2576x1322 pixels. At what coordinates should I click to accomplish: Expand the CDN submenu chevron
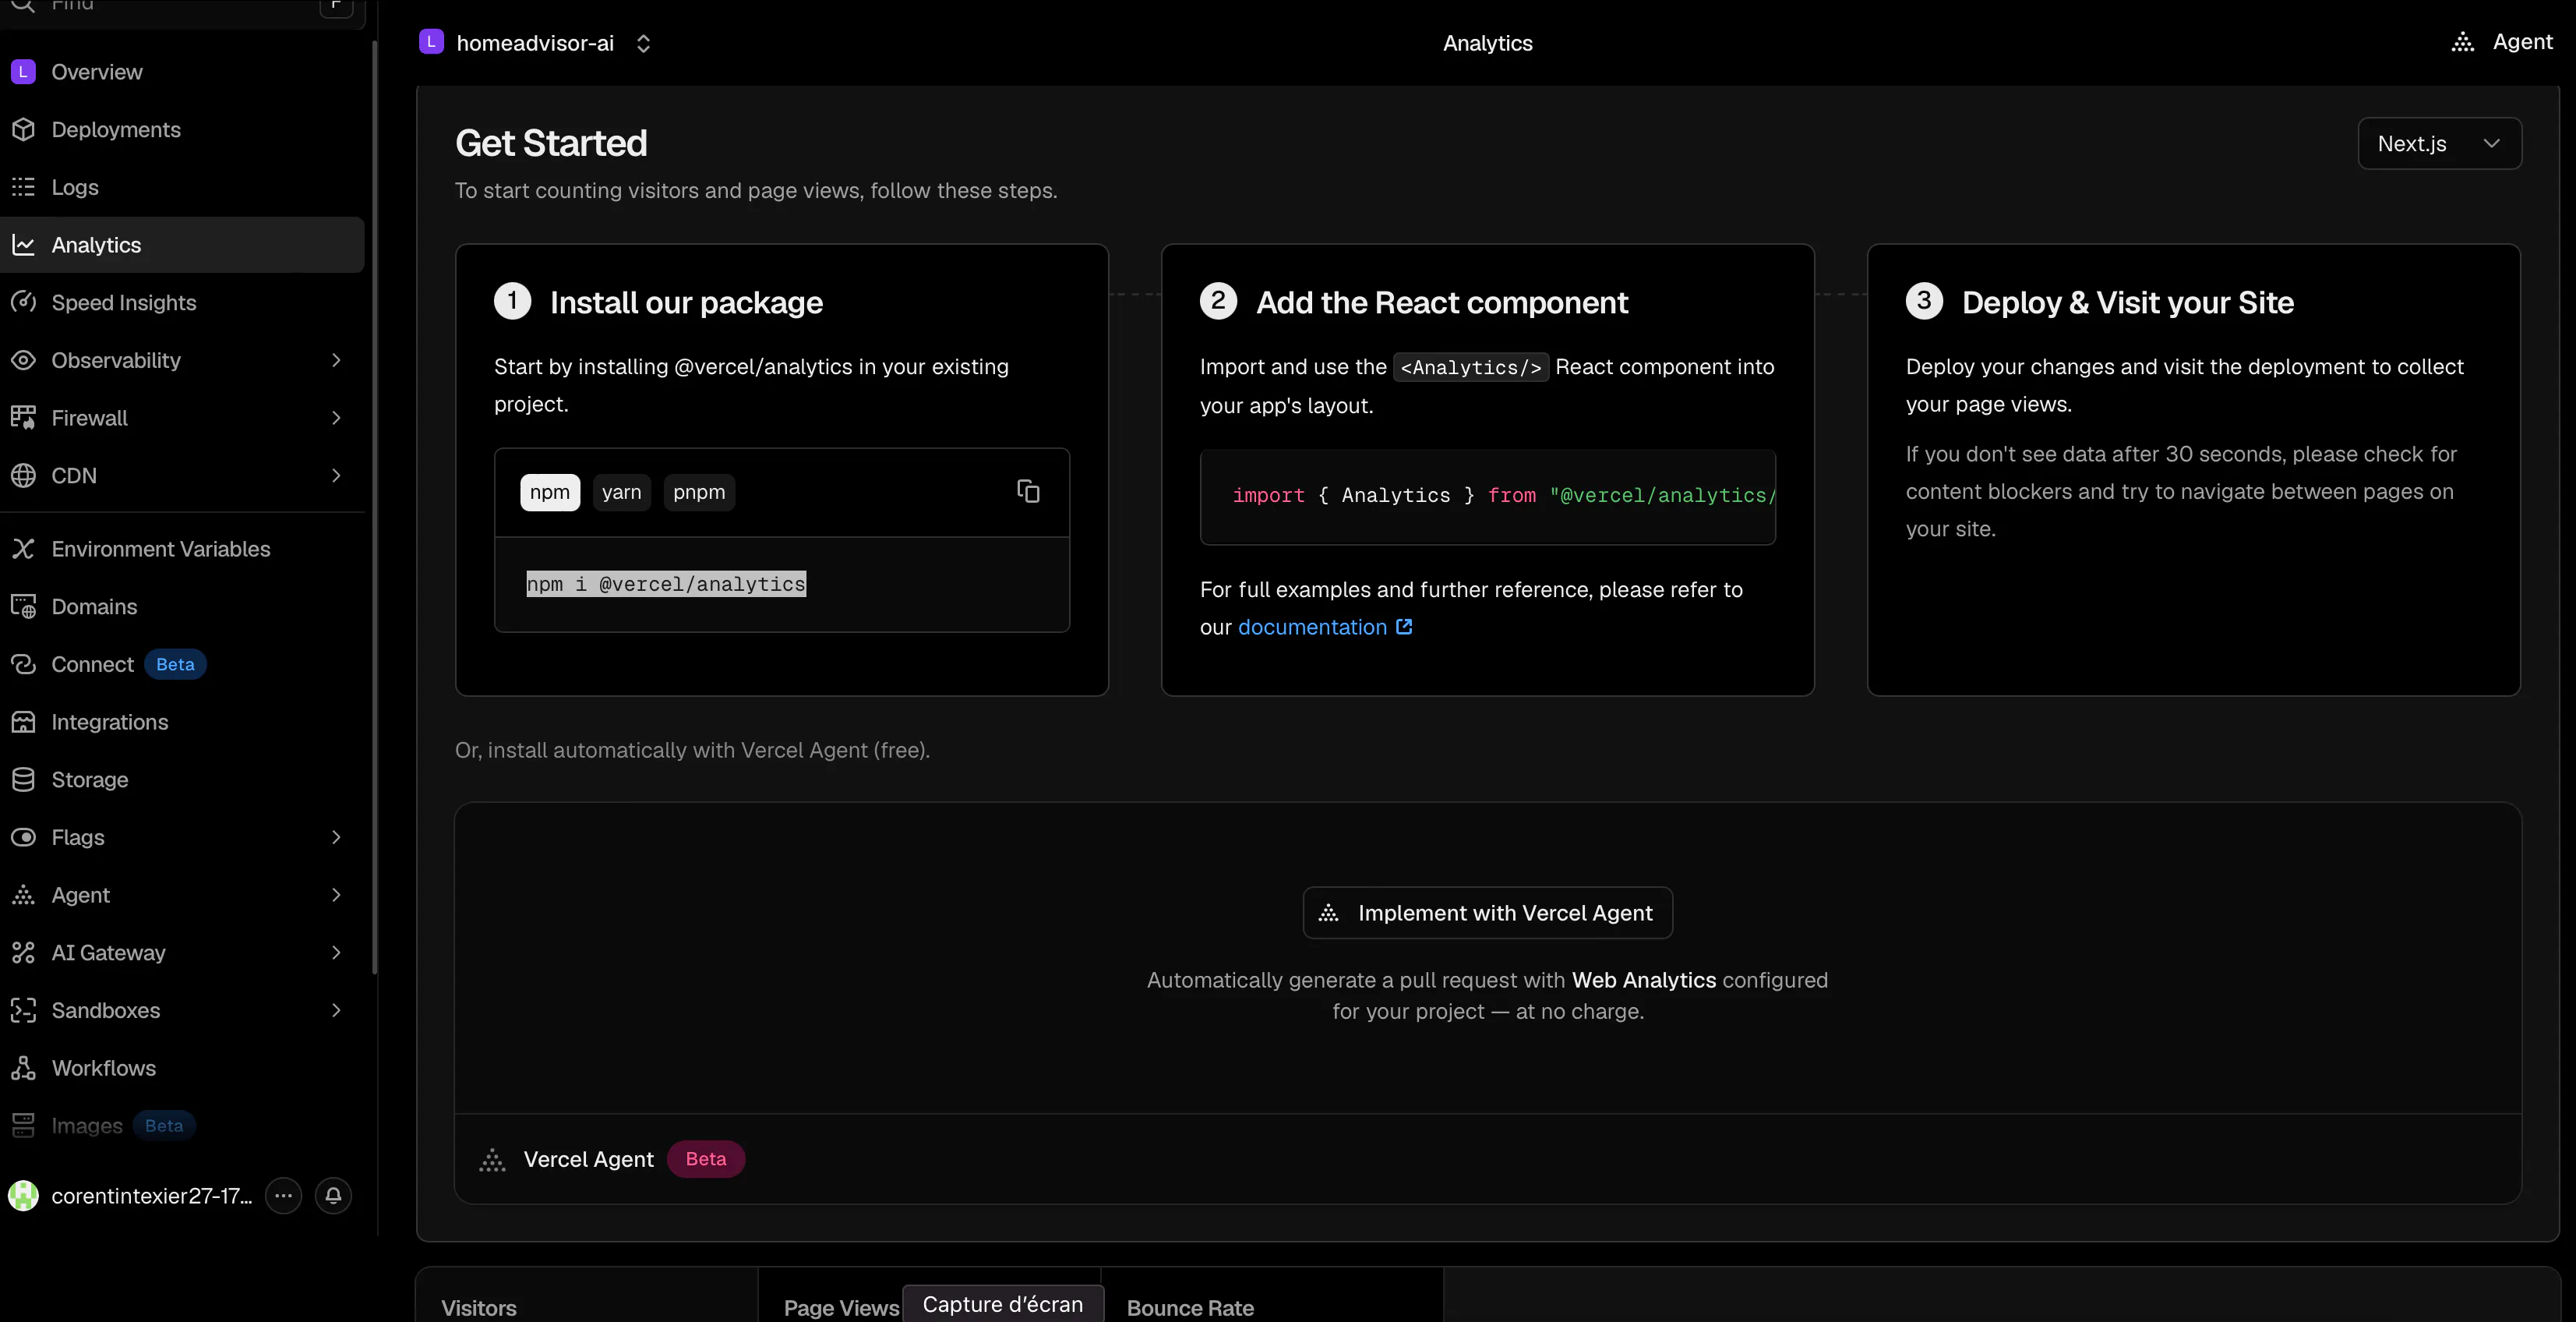tap(336, 475)
